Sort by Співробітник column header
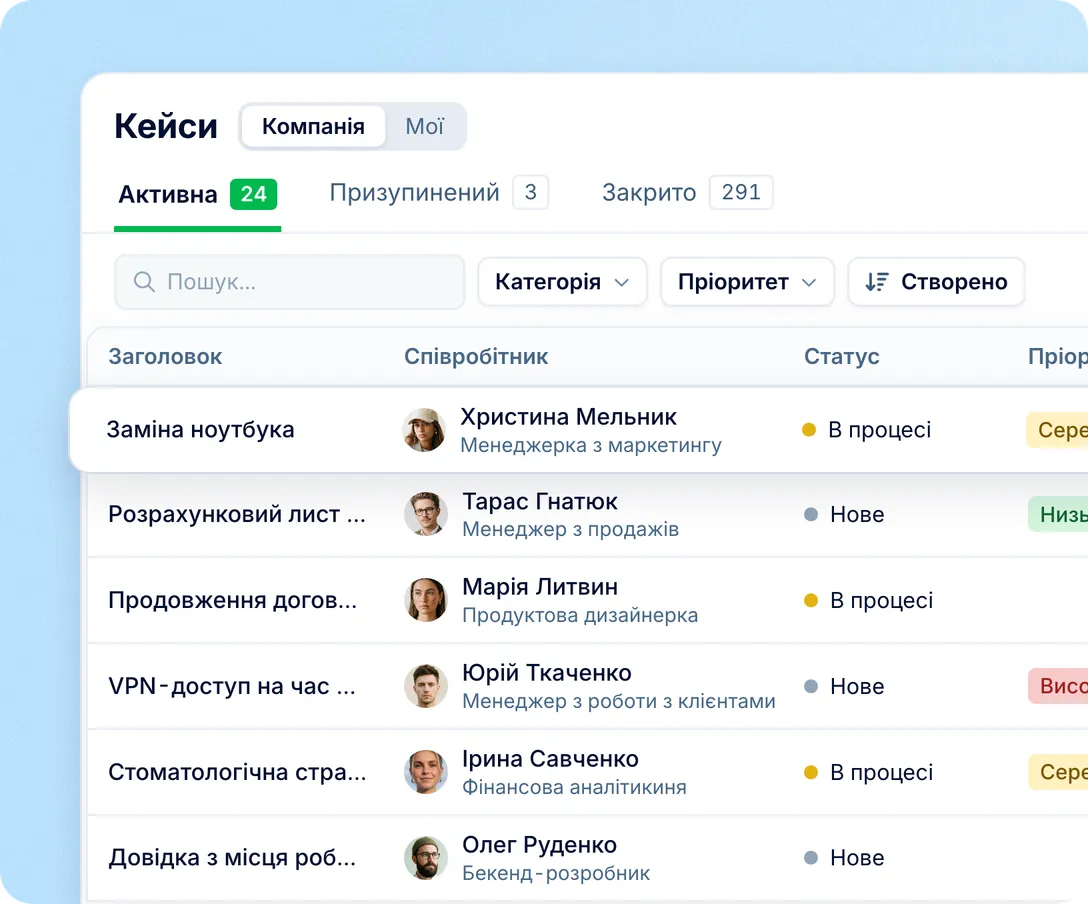Viewport: 1088px width, 904px height. pos(476,357)
